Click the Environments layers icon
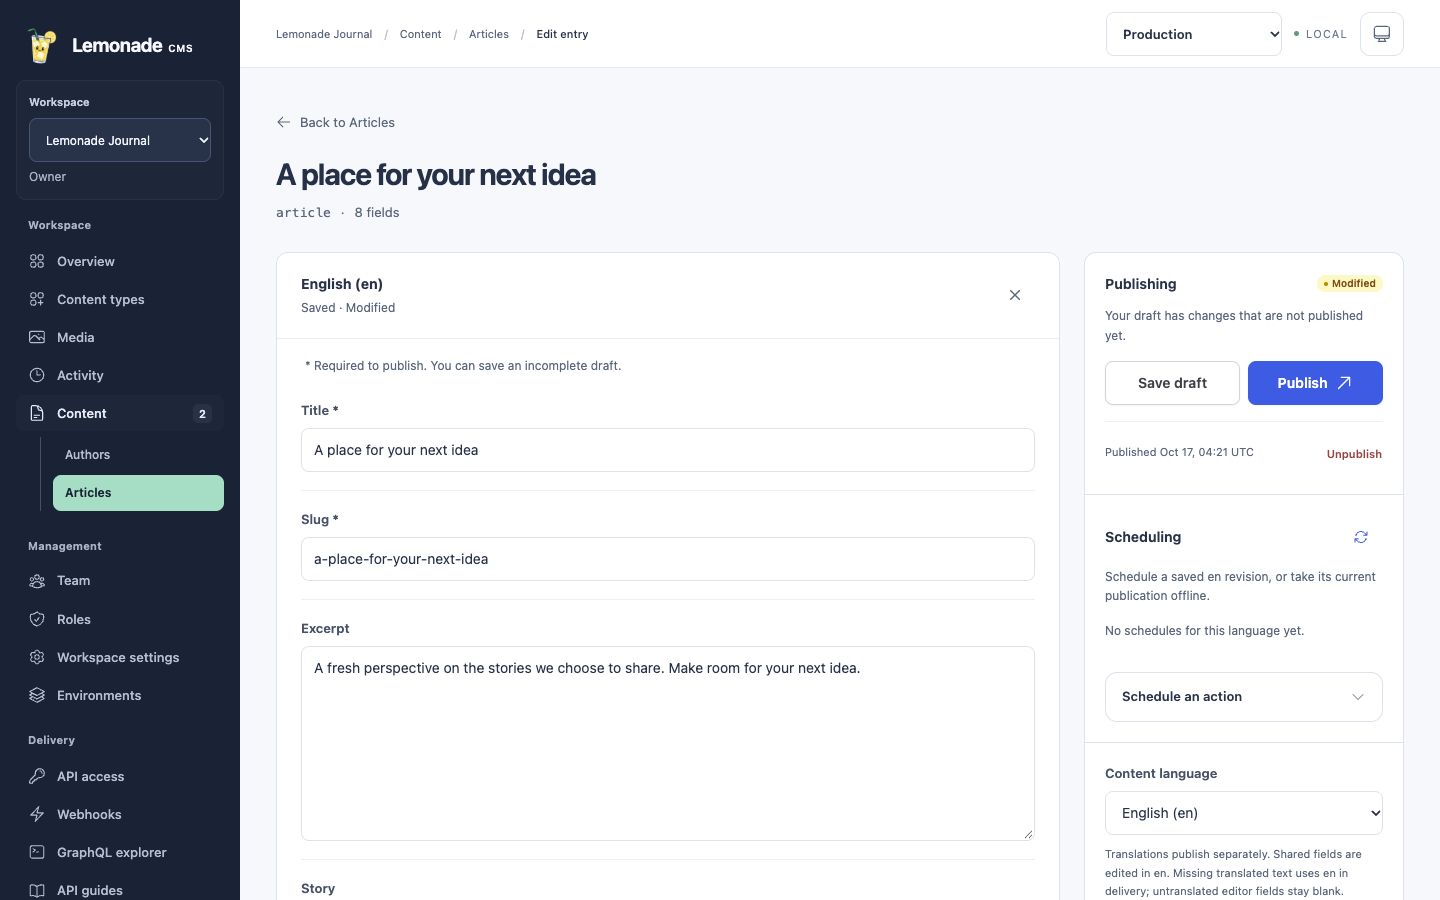The width and height of the screenshot is (1440, 900). pyautogui.click(x=37, y=695)
